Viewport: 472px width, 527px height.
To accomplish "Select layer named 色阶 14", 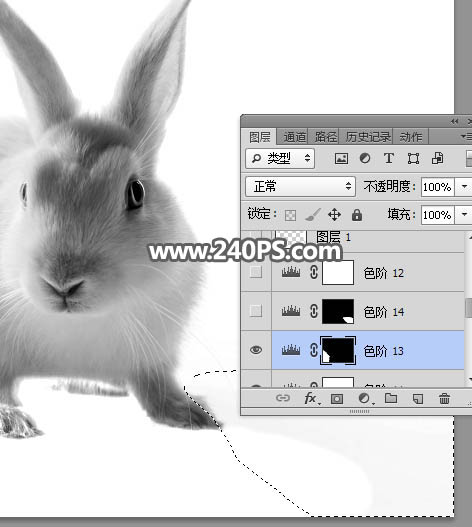I will coord(384,312).
